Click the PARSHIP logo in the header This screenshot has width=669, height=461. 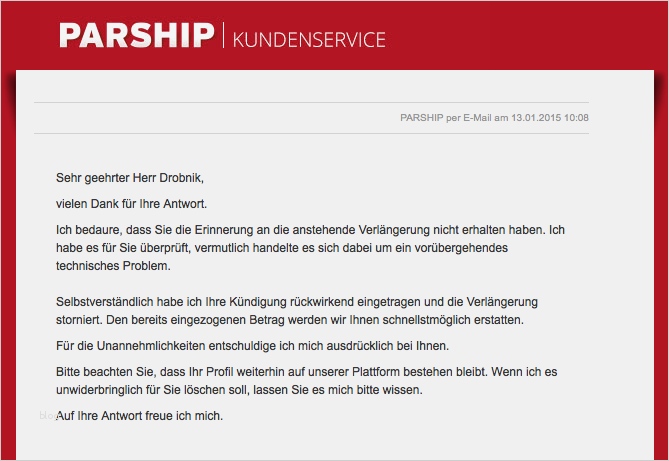point(136,36)
